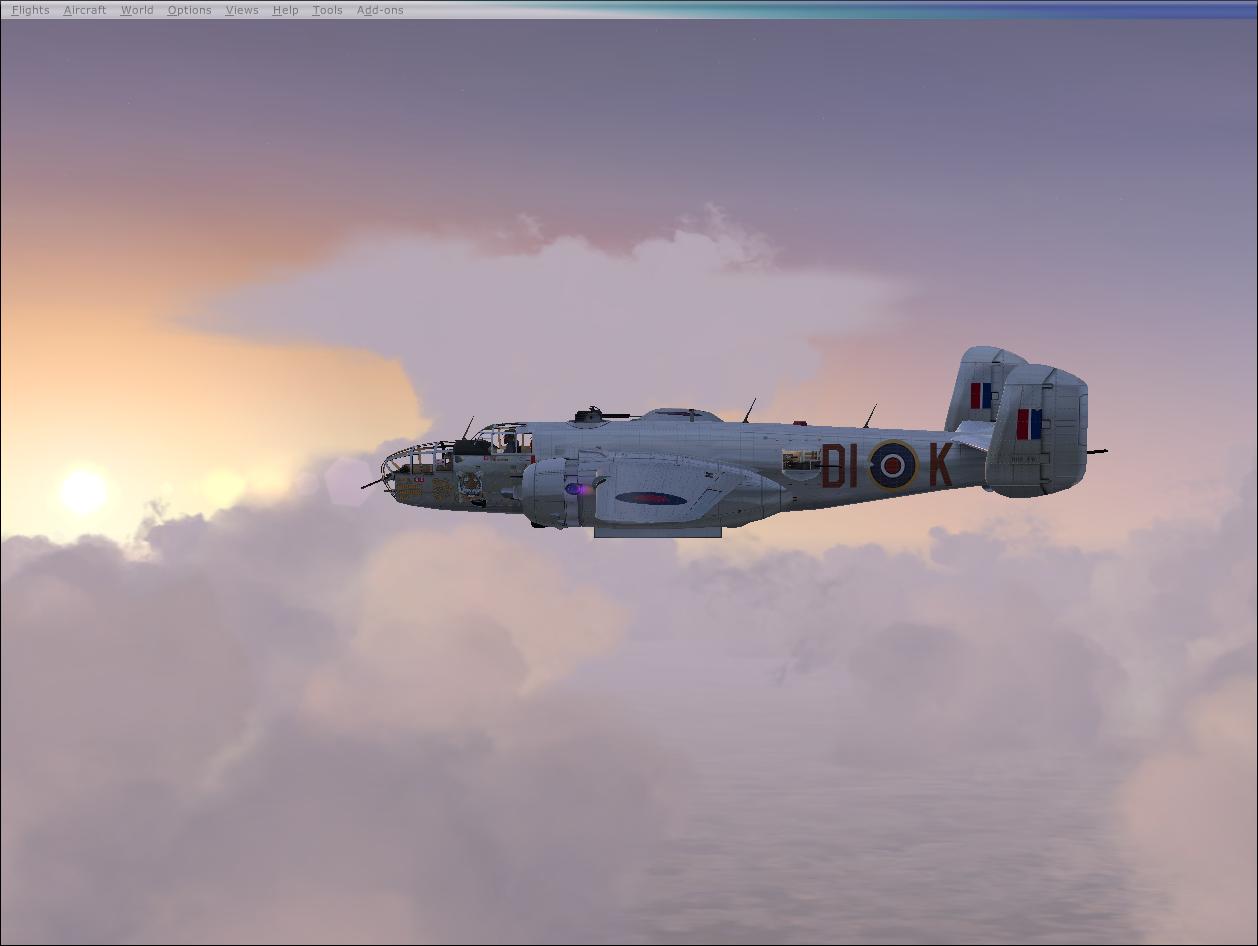Expand the Options menu
Screen dimensions: 1258x946
[x=189, y=10]
